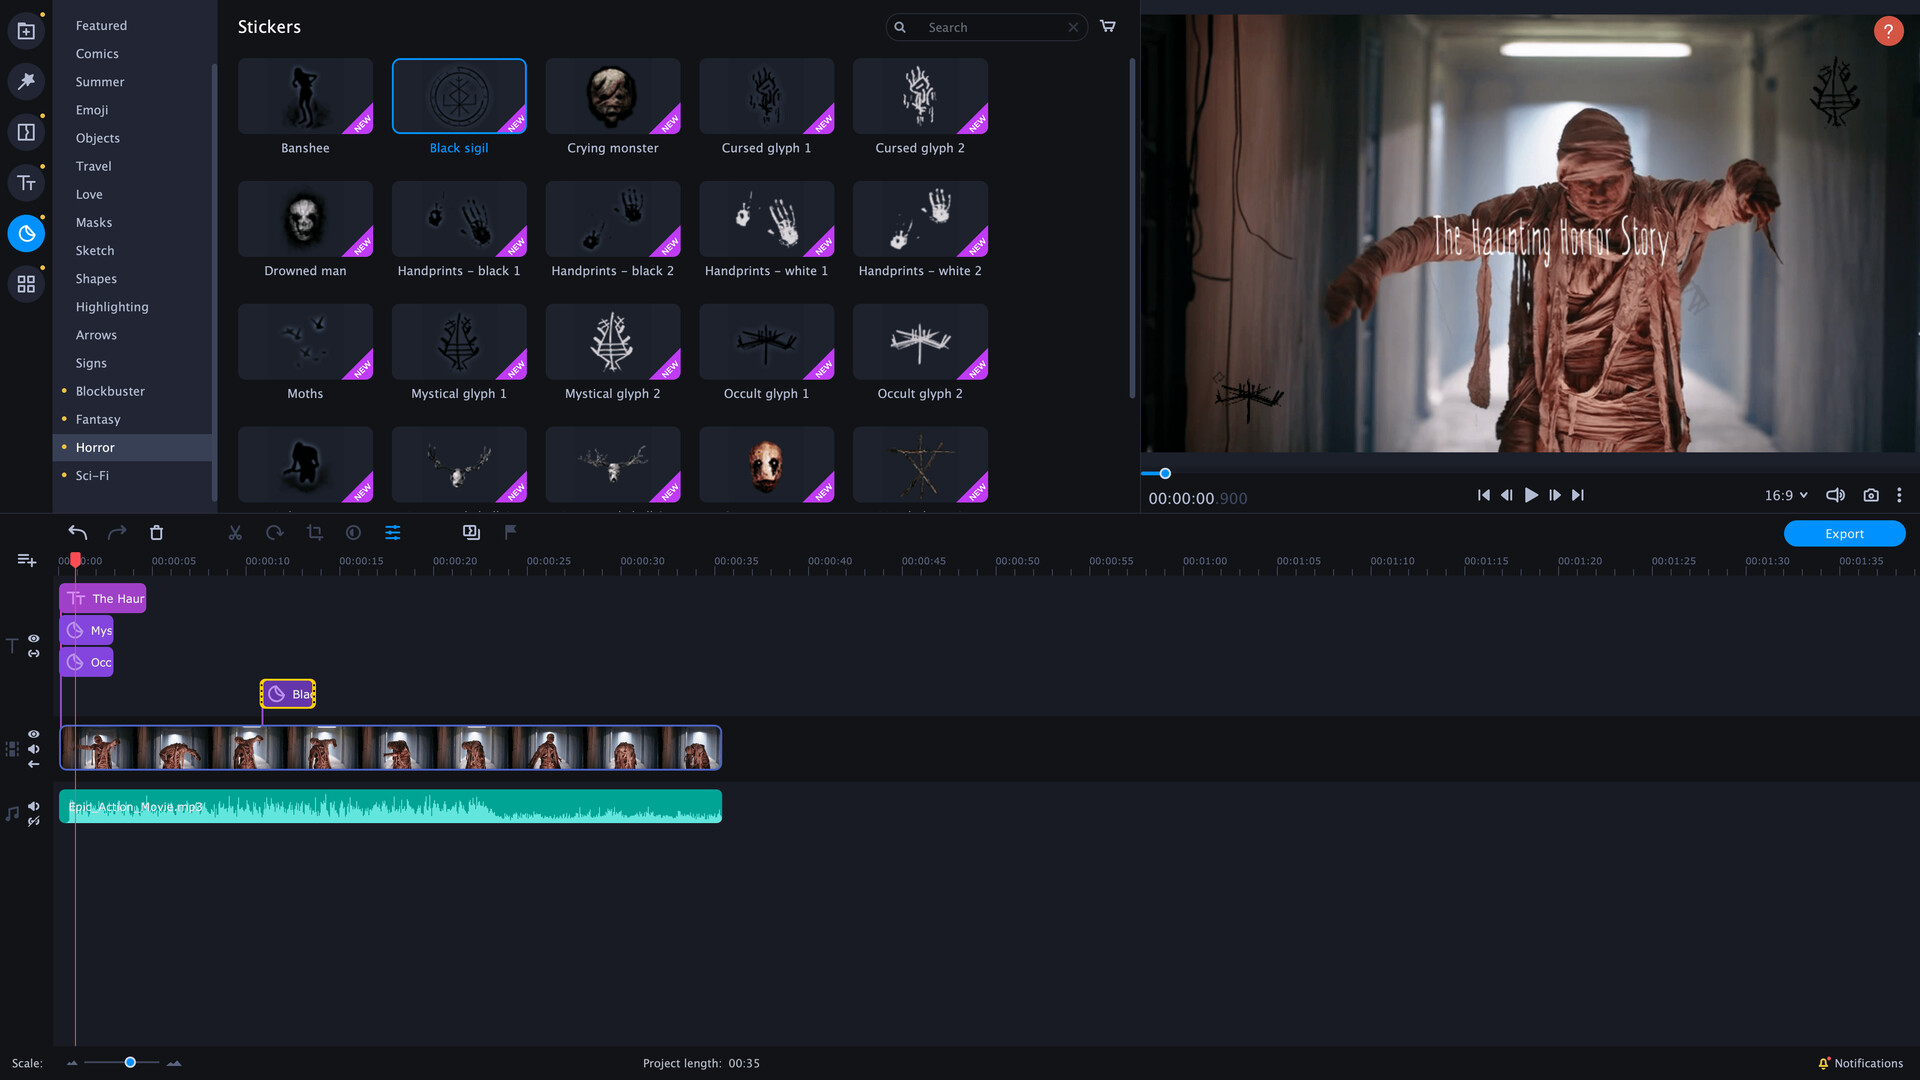
Task: Select the Crop tool icon
Action: [x=313, y=531]
